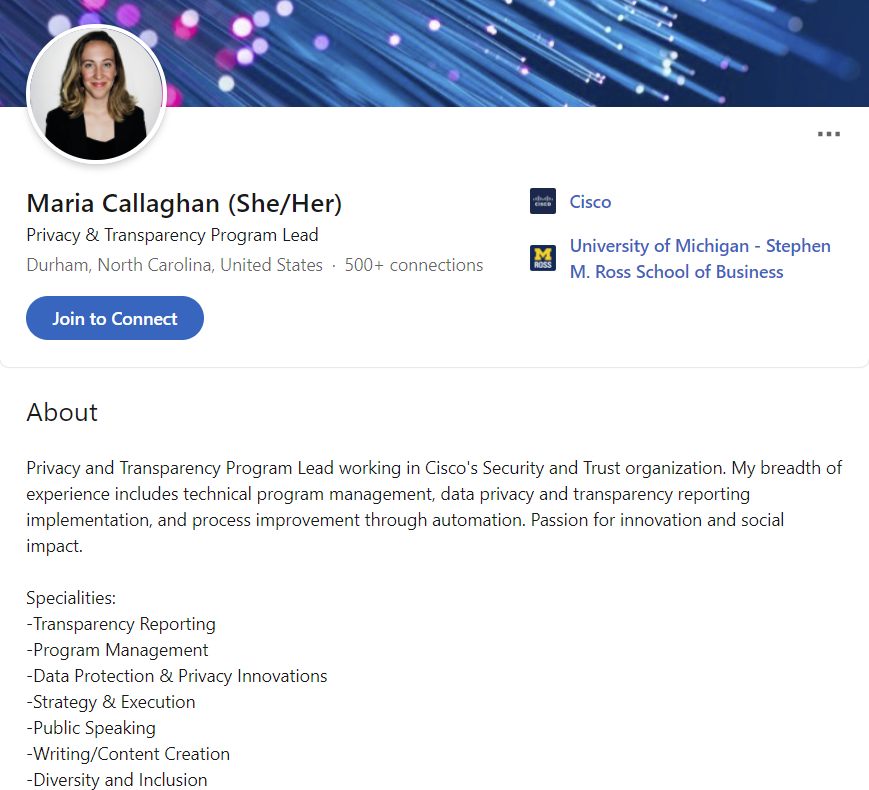
Task: Click the Specialities: label
Action: click(x=71, y=598)
